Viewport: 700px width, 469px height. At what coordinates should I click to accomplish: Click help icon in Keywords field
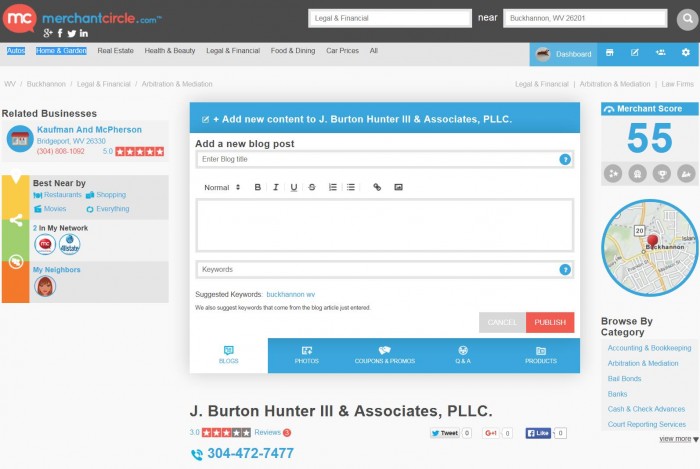tap(565, 270)
